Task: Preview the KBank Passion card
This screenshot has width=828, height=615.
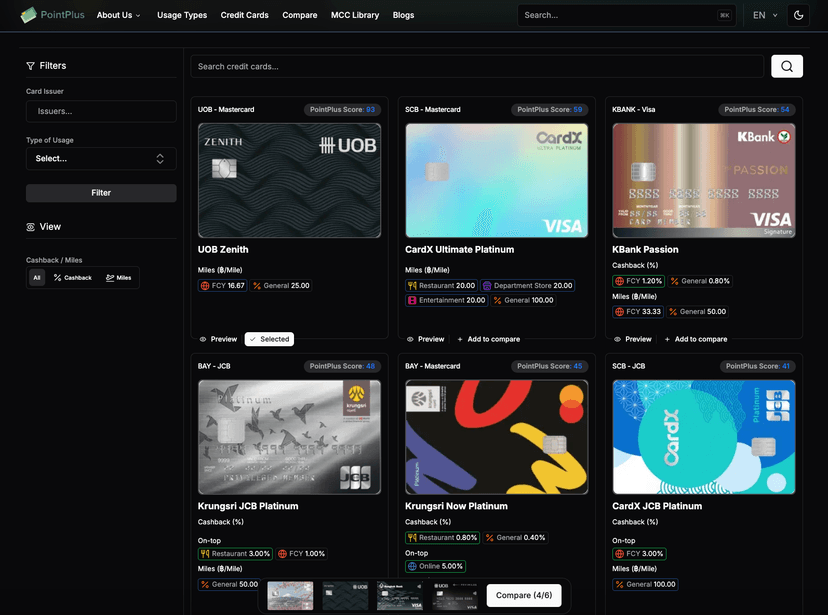Action: 633,339
